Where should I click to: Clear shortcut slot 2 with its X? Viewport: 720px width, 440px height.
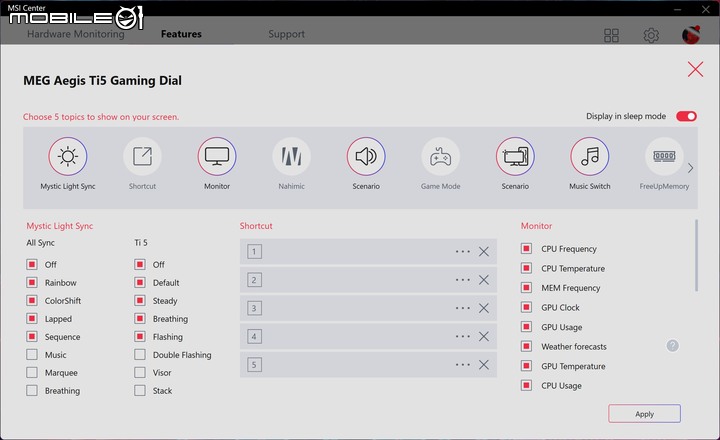click(x=484, y=280)
